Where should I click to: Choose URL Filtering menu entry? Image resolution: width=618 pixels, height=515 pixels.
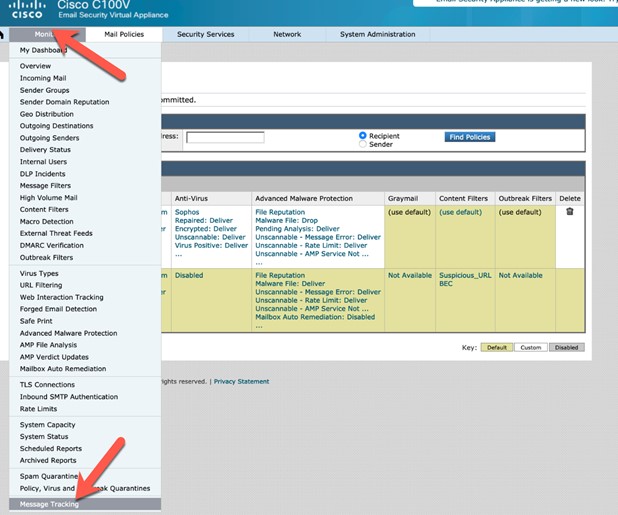click(41, 285)
